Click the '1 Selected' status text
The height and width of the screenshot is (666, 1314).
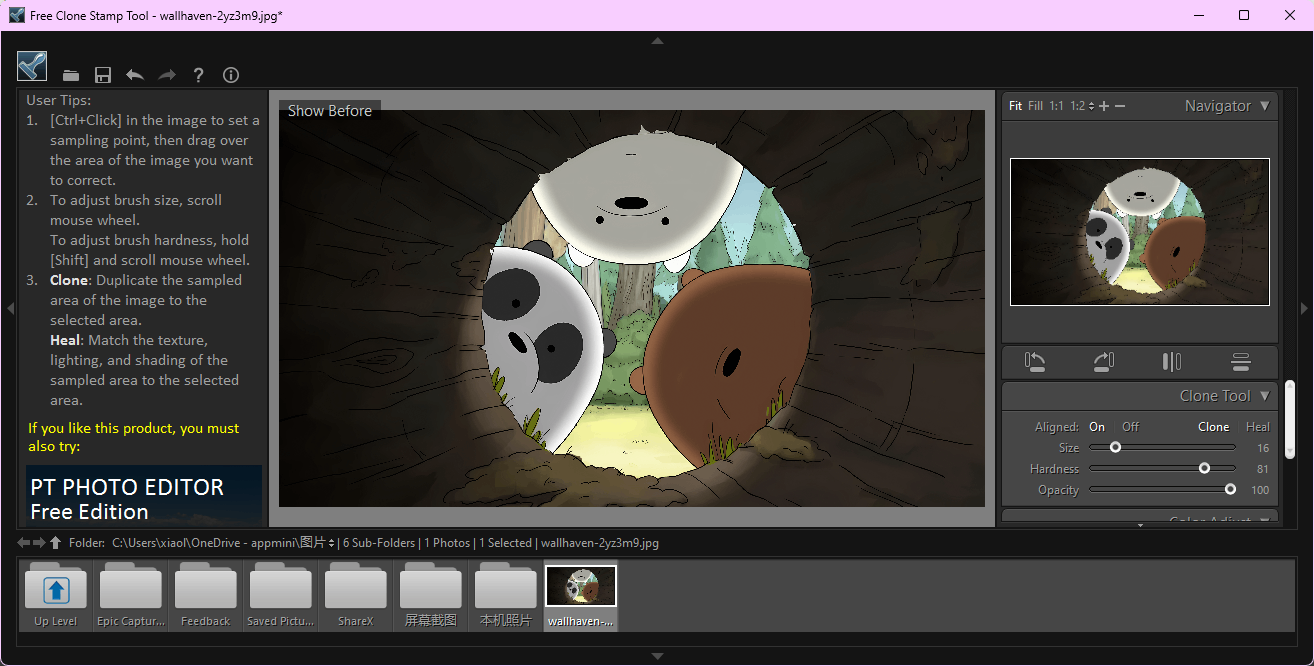pos(505,543)
